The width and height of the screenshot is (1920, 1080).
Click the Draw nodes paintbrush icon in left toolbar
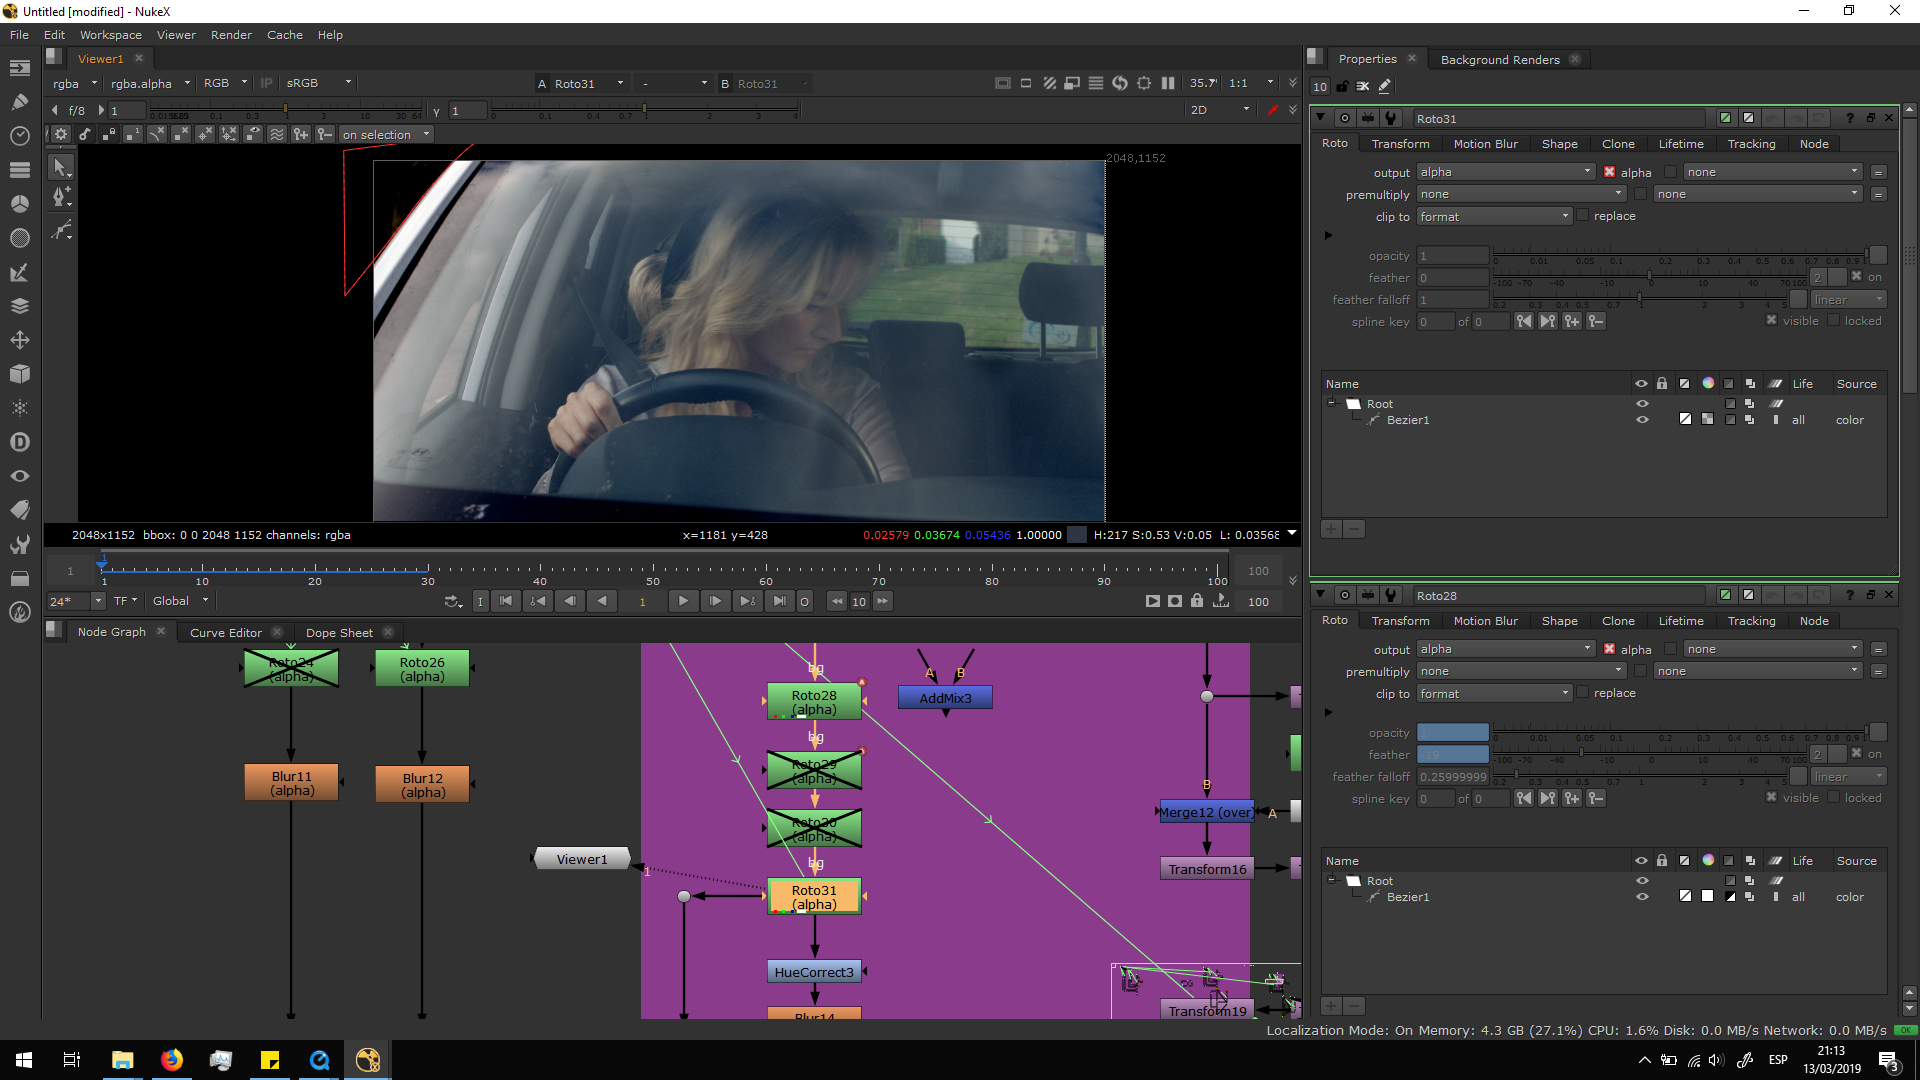19,102
